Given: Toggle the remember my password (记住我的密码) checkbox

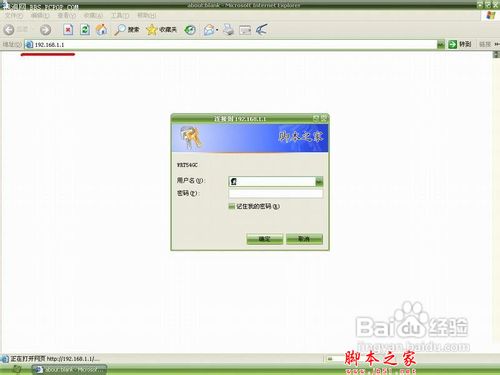Looking at the screenshot, I should pyautogui.click(x=231, y=206).
